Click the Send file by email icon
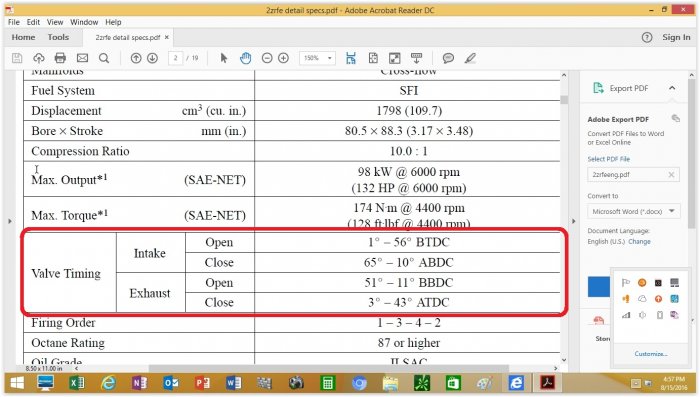Viewport: 700px width, 397px height. tap(82, 58)
